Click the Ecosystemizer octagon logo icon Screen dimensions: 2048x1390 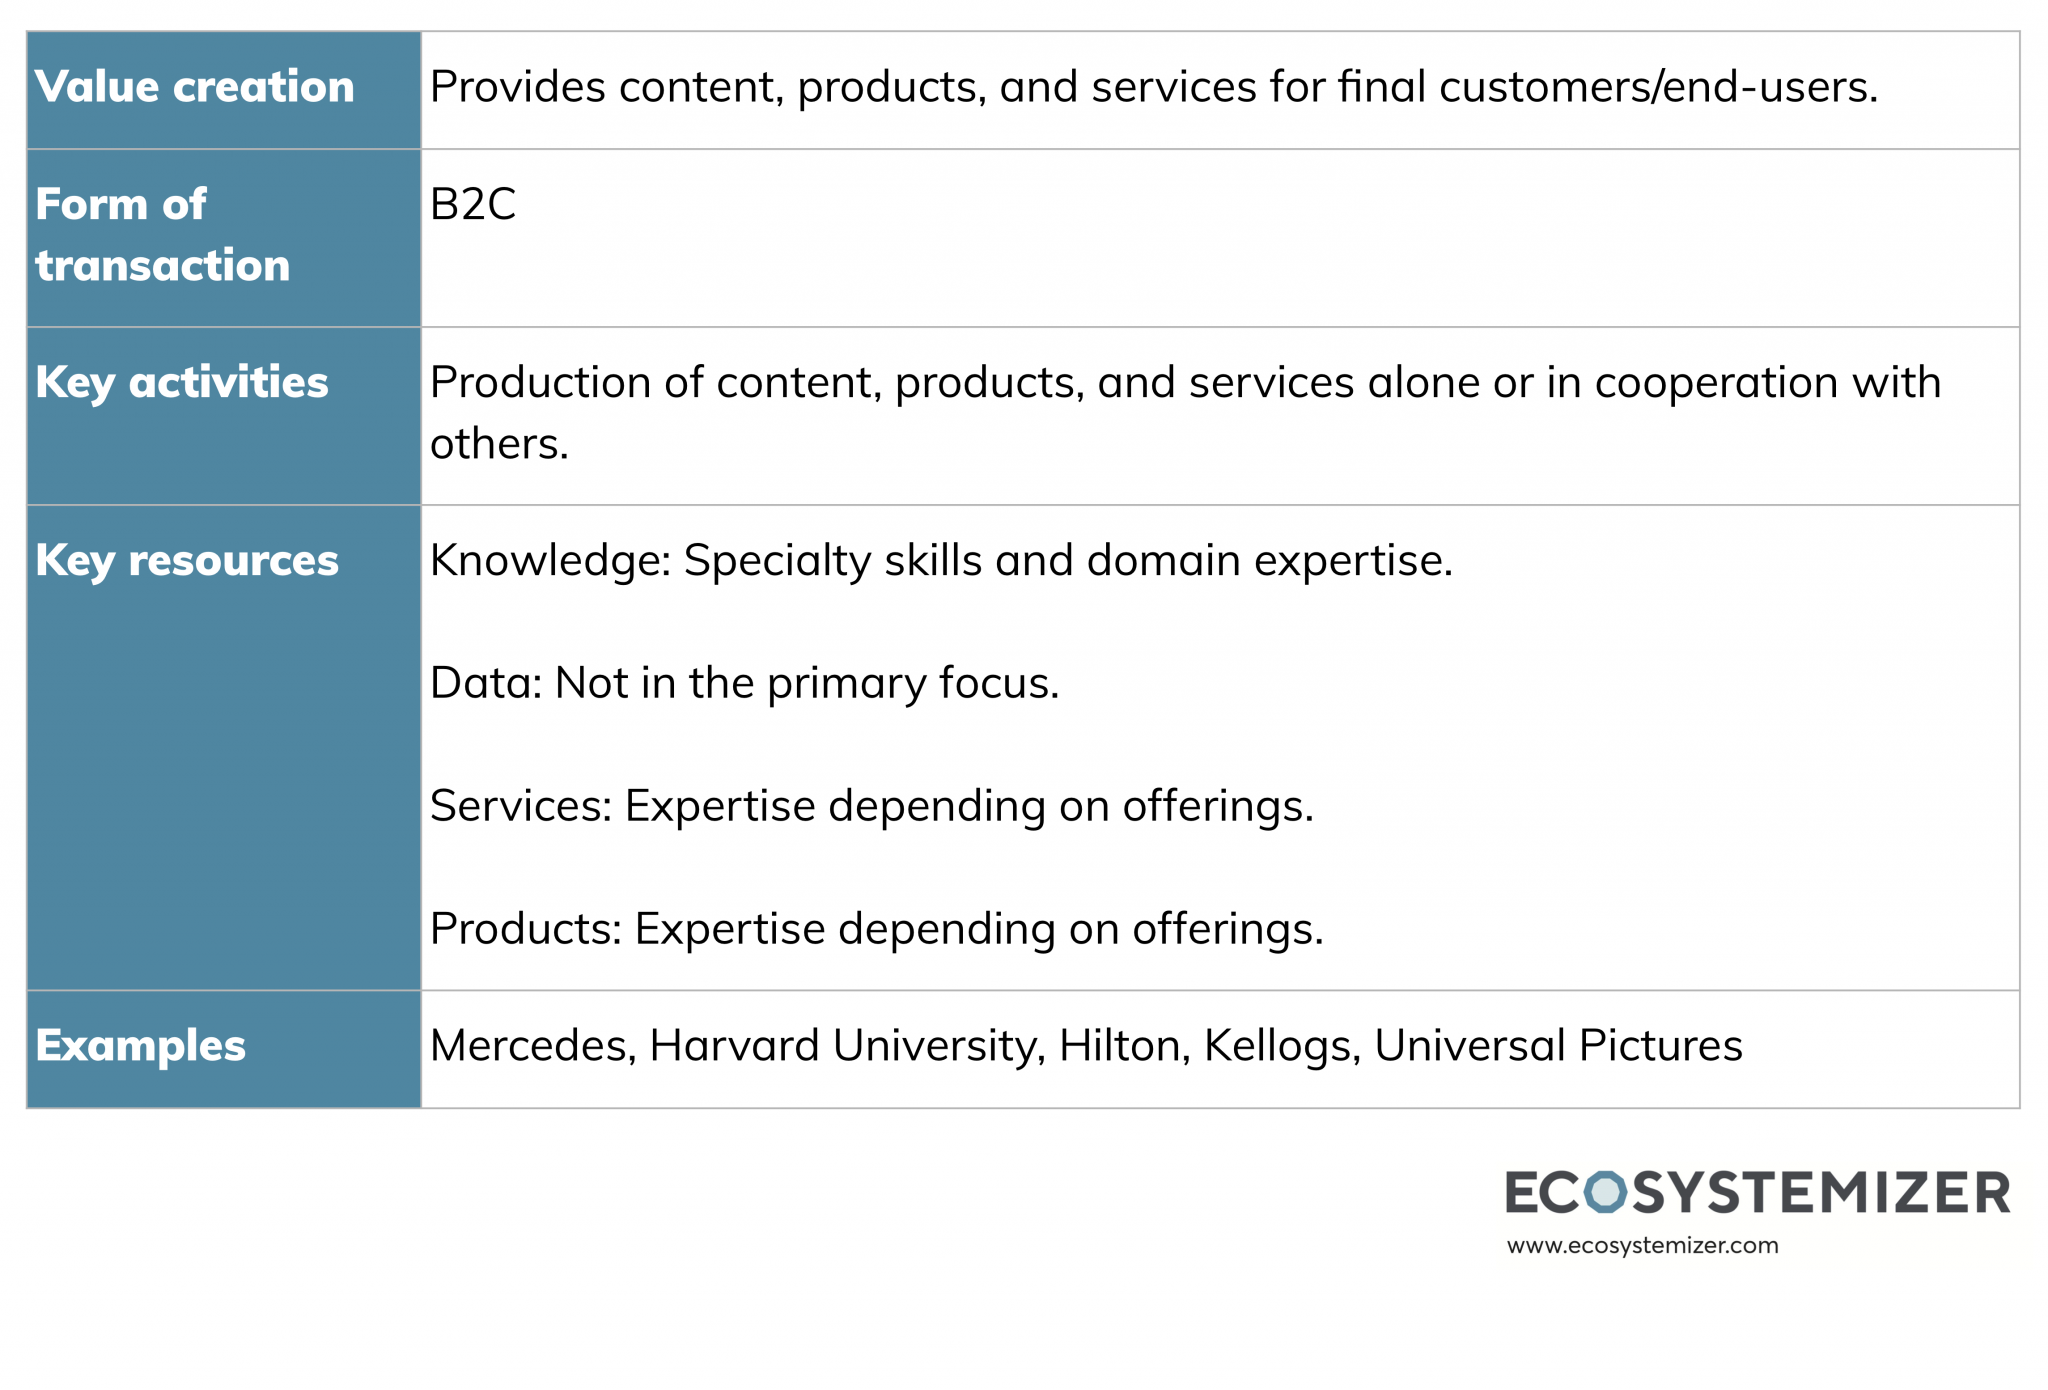pos(1606,1192)
